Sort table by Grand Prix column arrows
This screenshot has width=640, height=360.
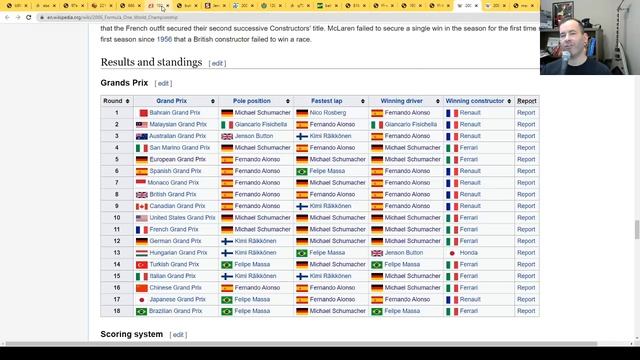[213, 101]
